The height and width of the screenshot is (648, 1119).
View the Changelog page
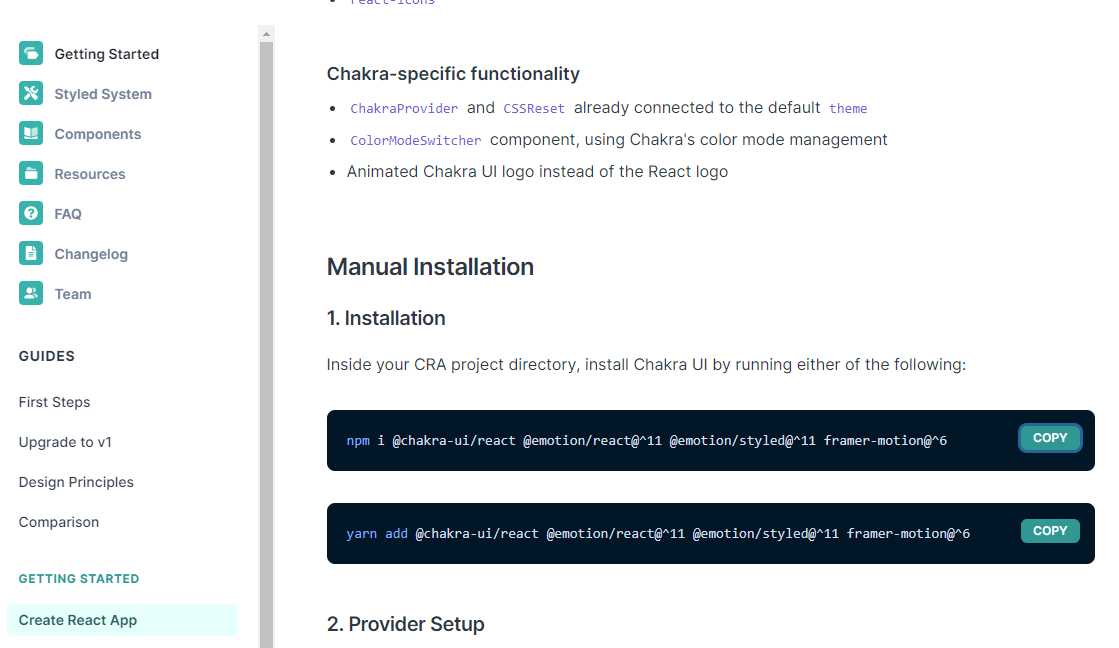(x=91, y=254)
